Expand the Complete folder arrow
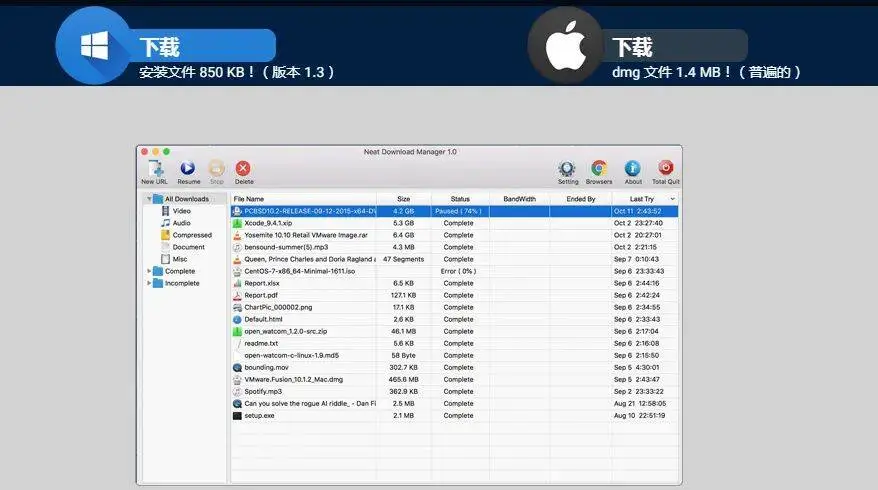The width and height of the screenshot is (878, 490). point(149,271)
